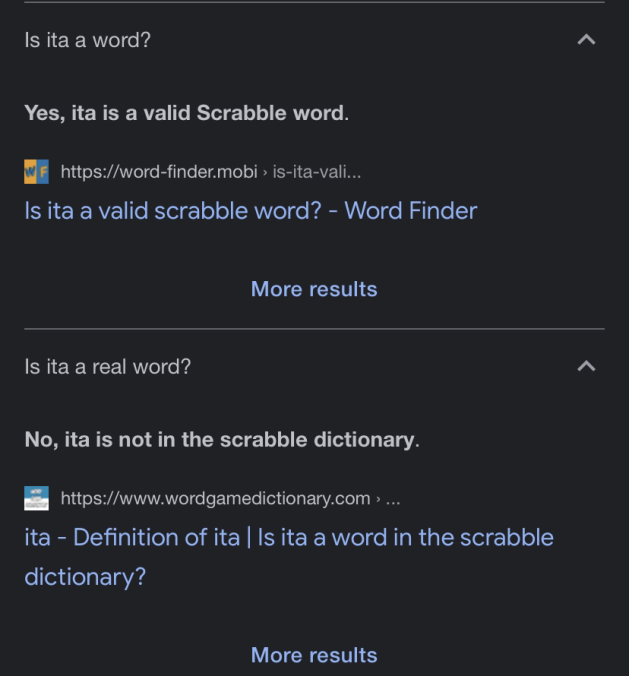The width and height of the screenshot is (629, 676).
Task: Click the "Is ita a word?" question heading
Action: coord(88,41)
